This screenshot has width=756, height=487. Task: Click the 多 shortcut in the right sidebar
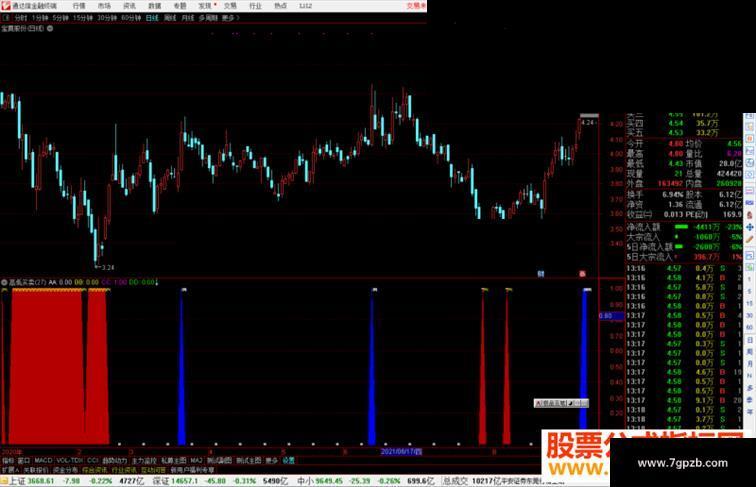750,387
